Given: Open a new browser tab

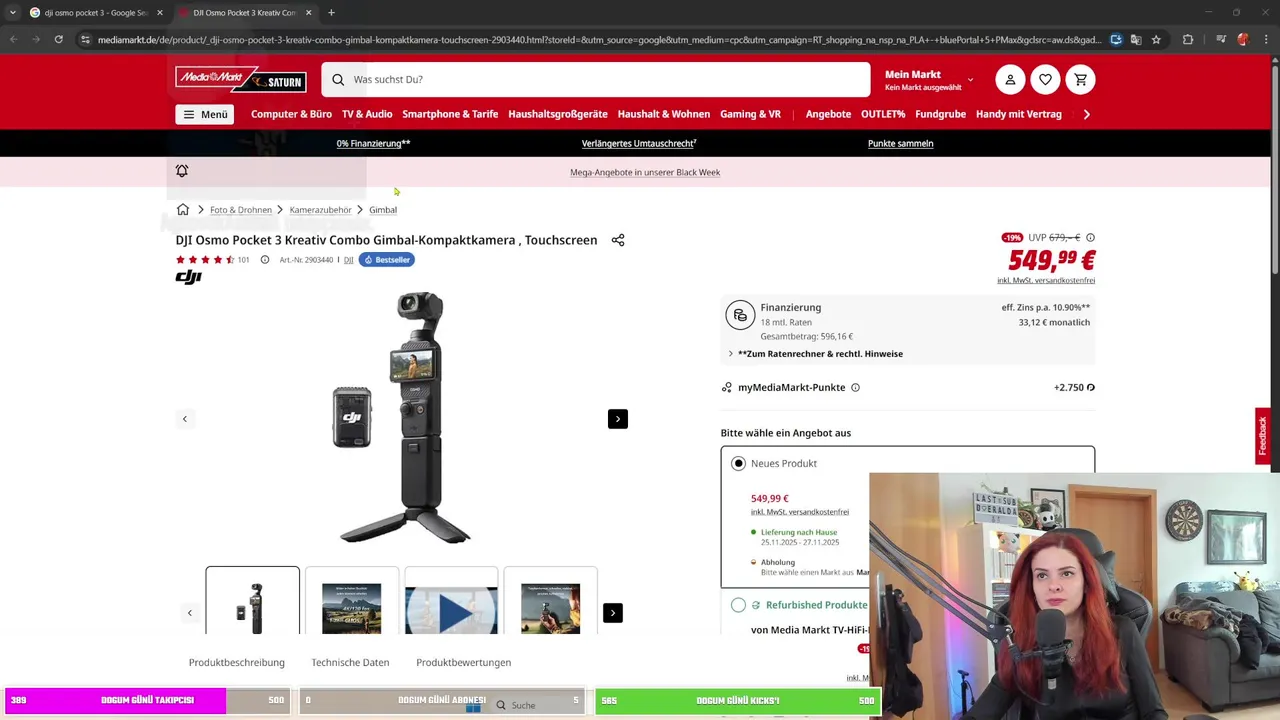Looking at the screenshot, I should [x=331, y=13].
